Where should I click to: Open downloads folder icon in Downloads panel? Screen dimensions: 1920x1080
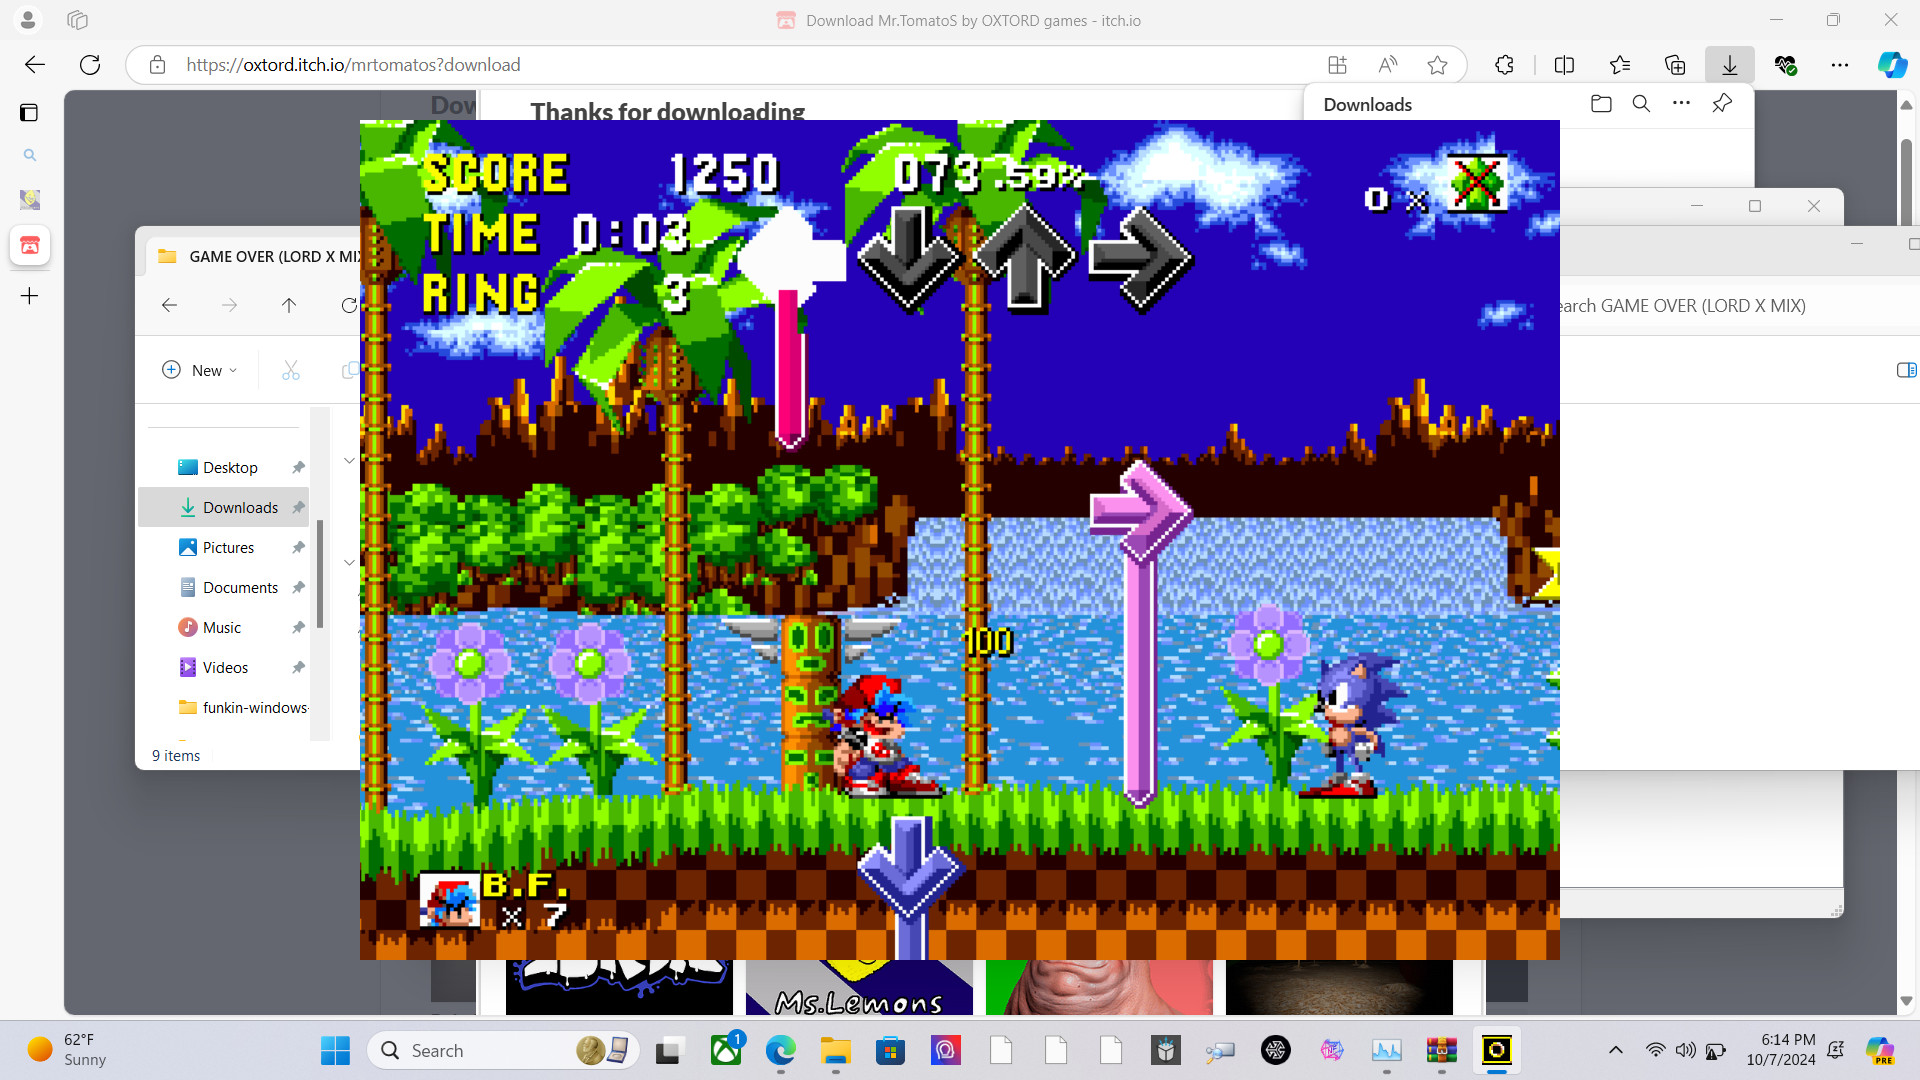1601,104
